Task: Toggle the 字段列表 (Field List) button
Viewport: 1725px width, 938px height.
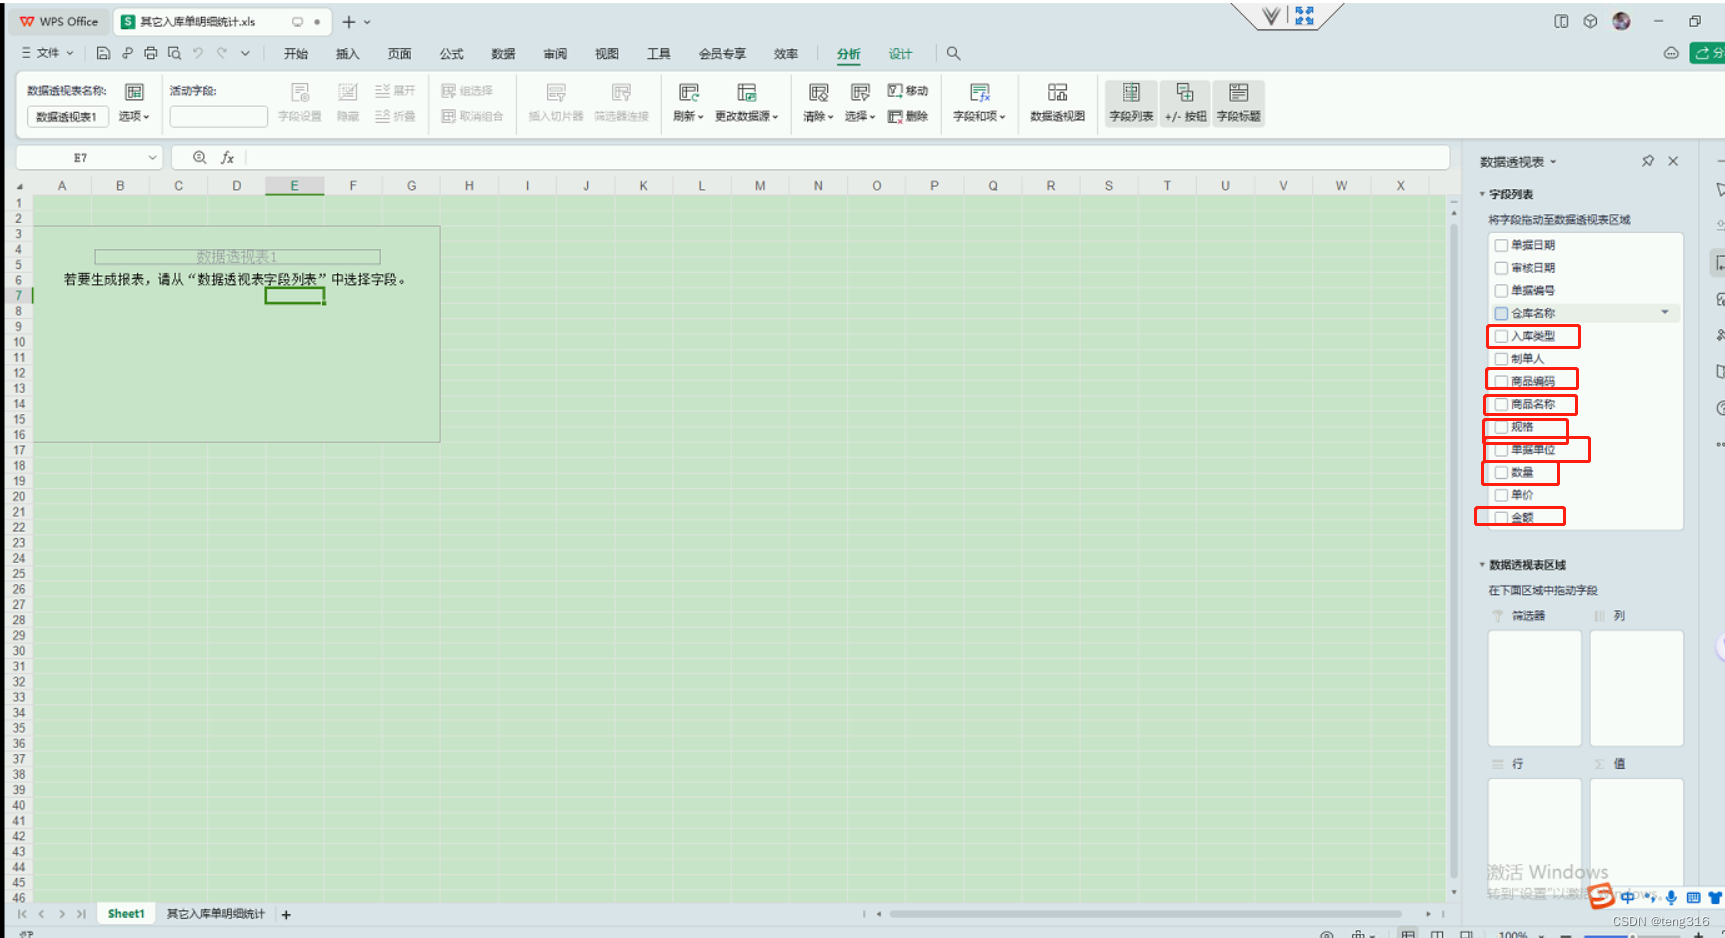Action: click(1131, 104)
